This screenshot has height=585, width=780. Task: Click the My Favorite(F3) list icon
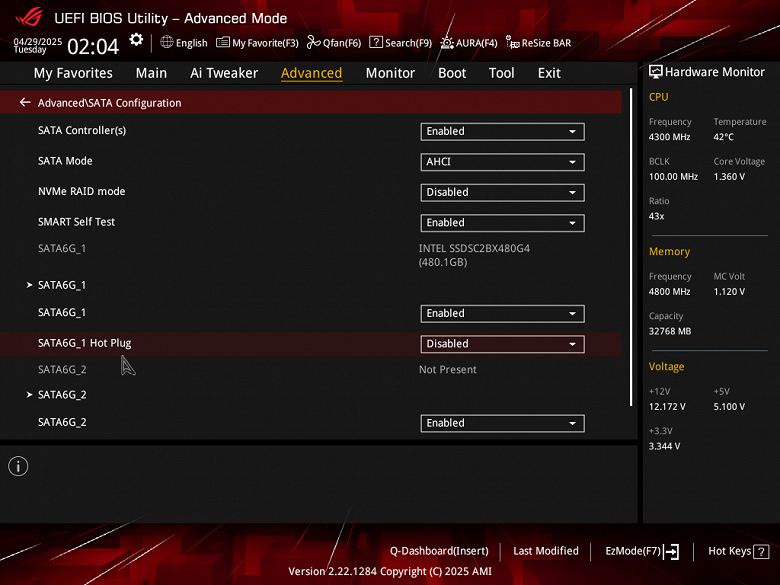pos(223,43)
